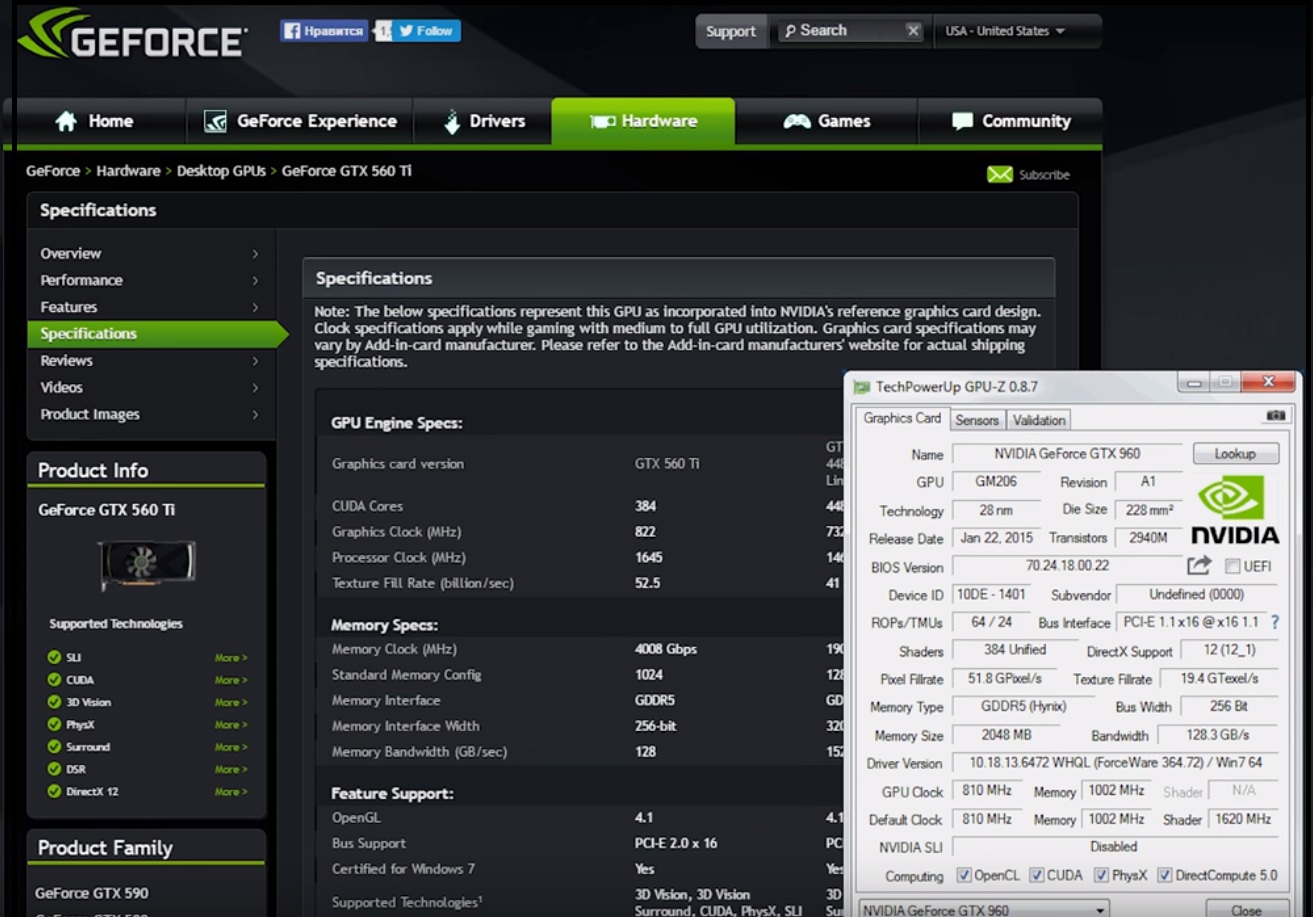Expand the Features sidebar item arrow
Image resolution: width=1313 pixels, height=917 pixels.
pyautogui.click(x=256, y=308)
